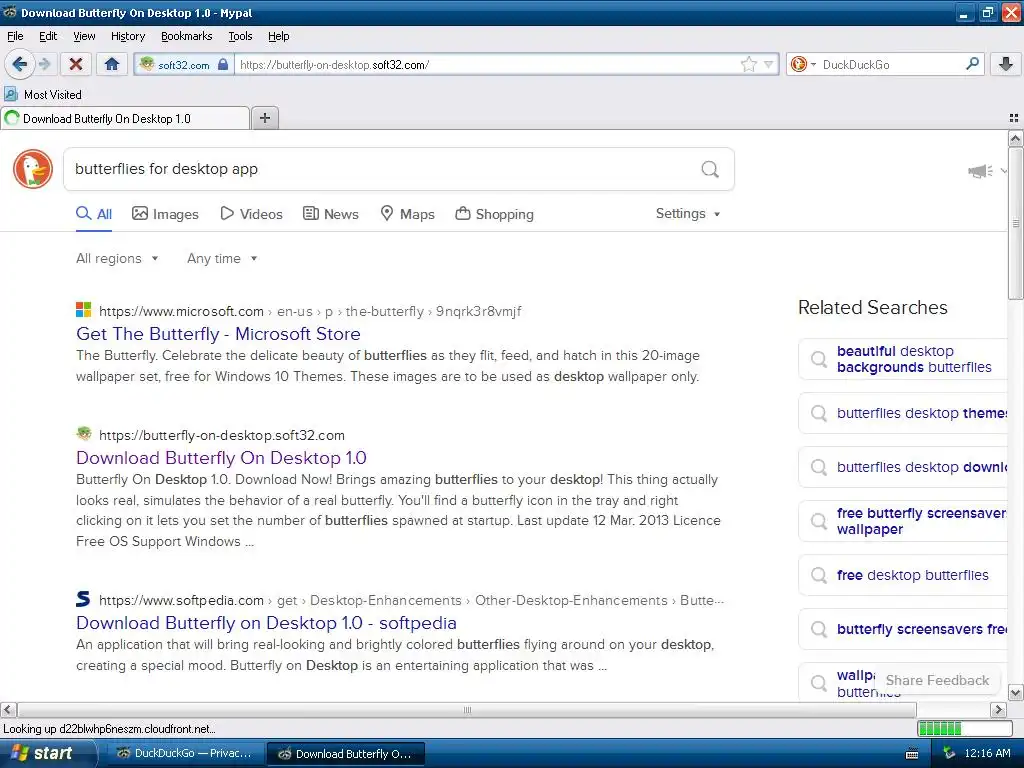Open the Home page icon
1024x768 pixels.
(112, 64)
